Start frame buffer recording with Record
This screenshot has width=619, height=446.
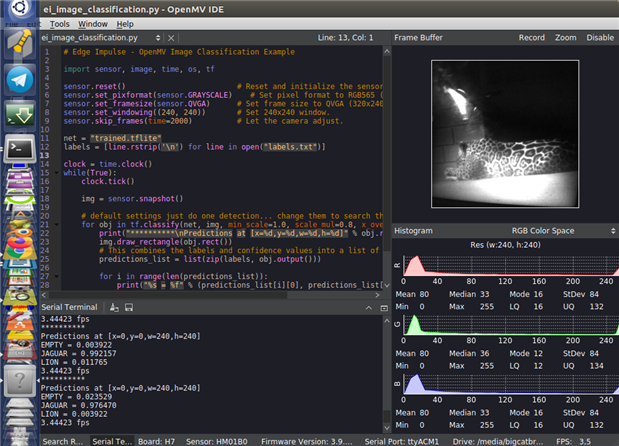point(531,37)
